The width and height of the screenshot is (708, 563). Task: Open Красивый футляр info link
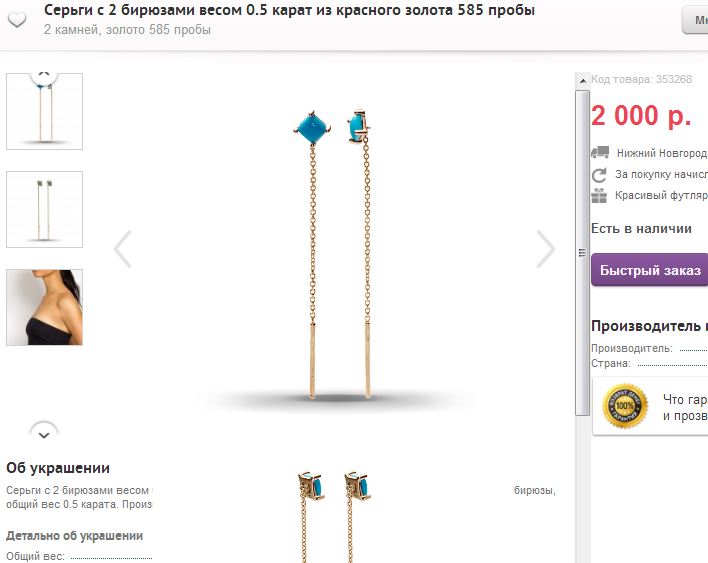pos(661,195)
